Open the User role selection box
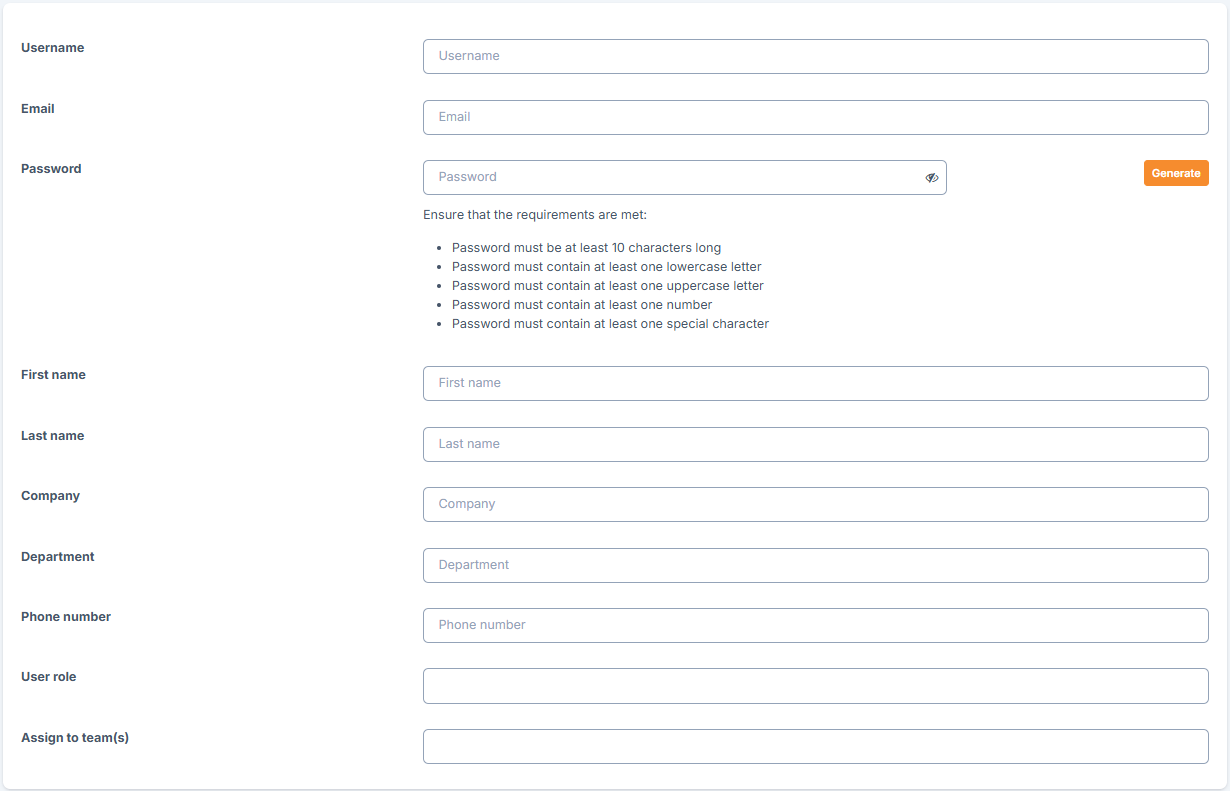 tap(816, 686)
